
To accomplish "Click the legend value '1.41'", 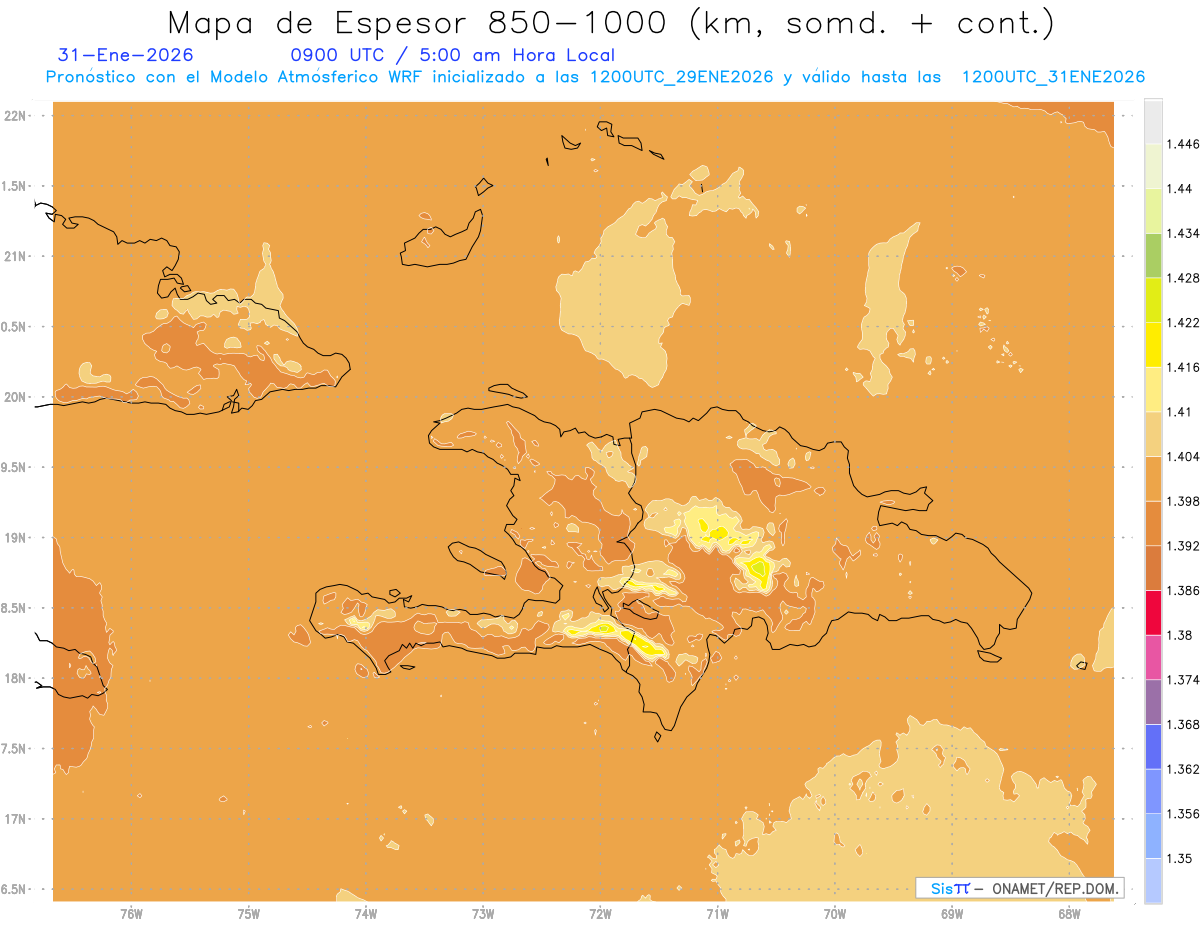I will 1180,412.
